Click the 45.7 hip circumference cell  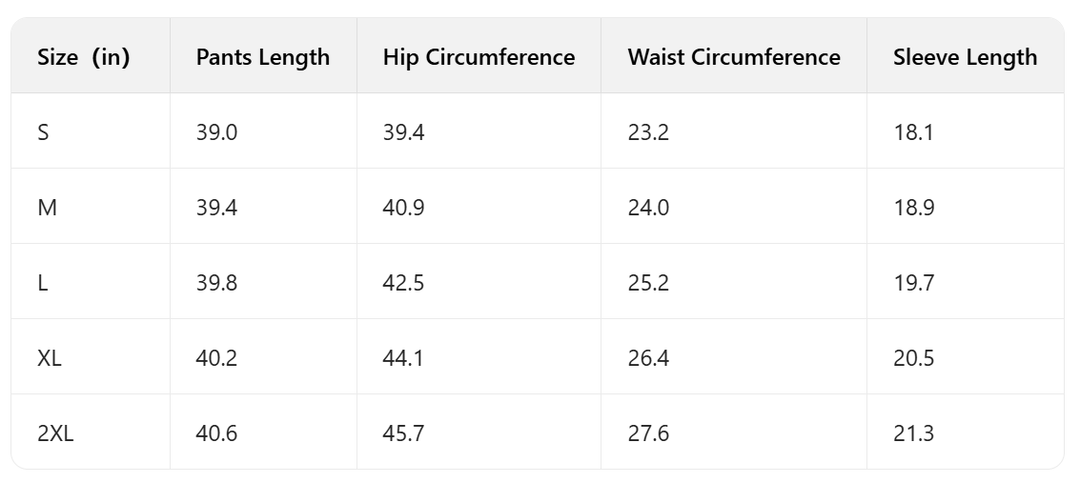[x=404, y=433]
